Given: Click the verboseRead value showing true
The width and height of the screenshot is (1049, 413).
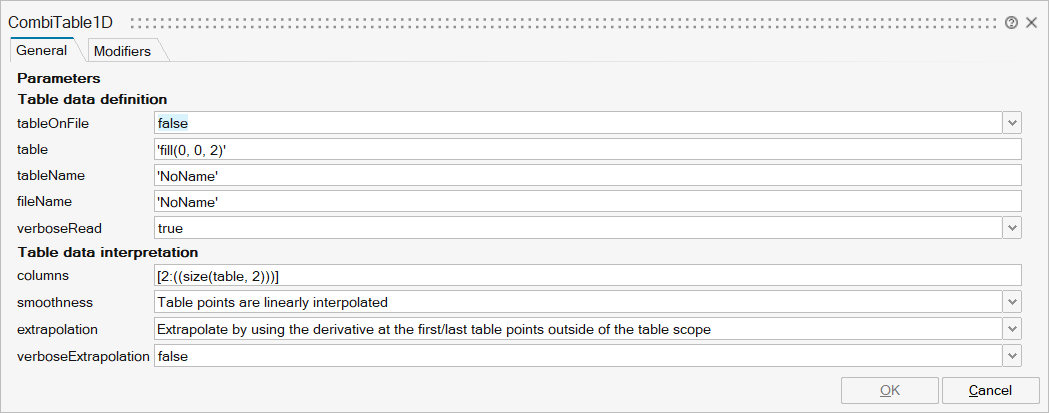Looking at the screenshot, I should (576, 228).
